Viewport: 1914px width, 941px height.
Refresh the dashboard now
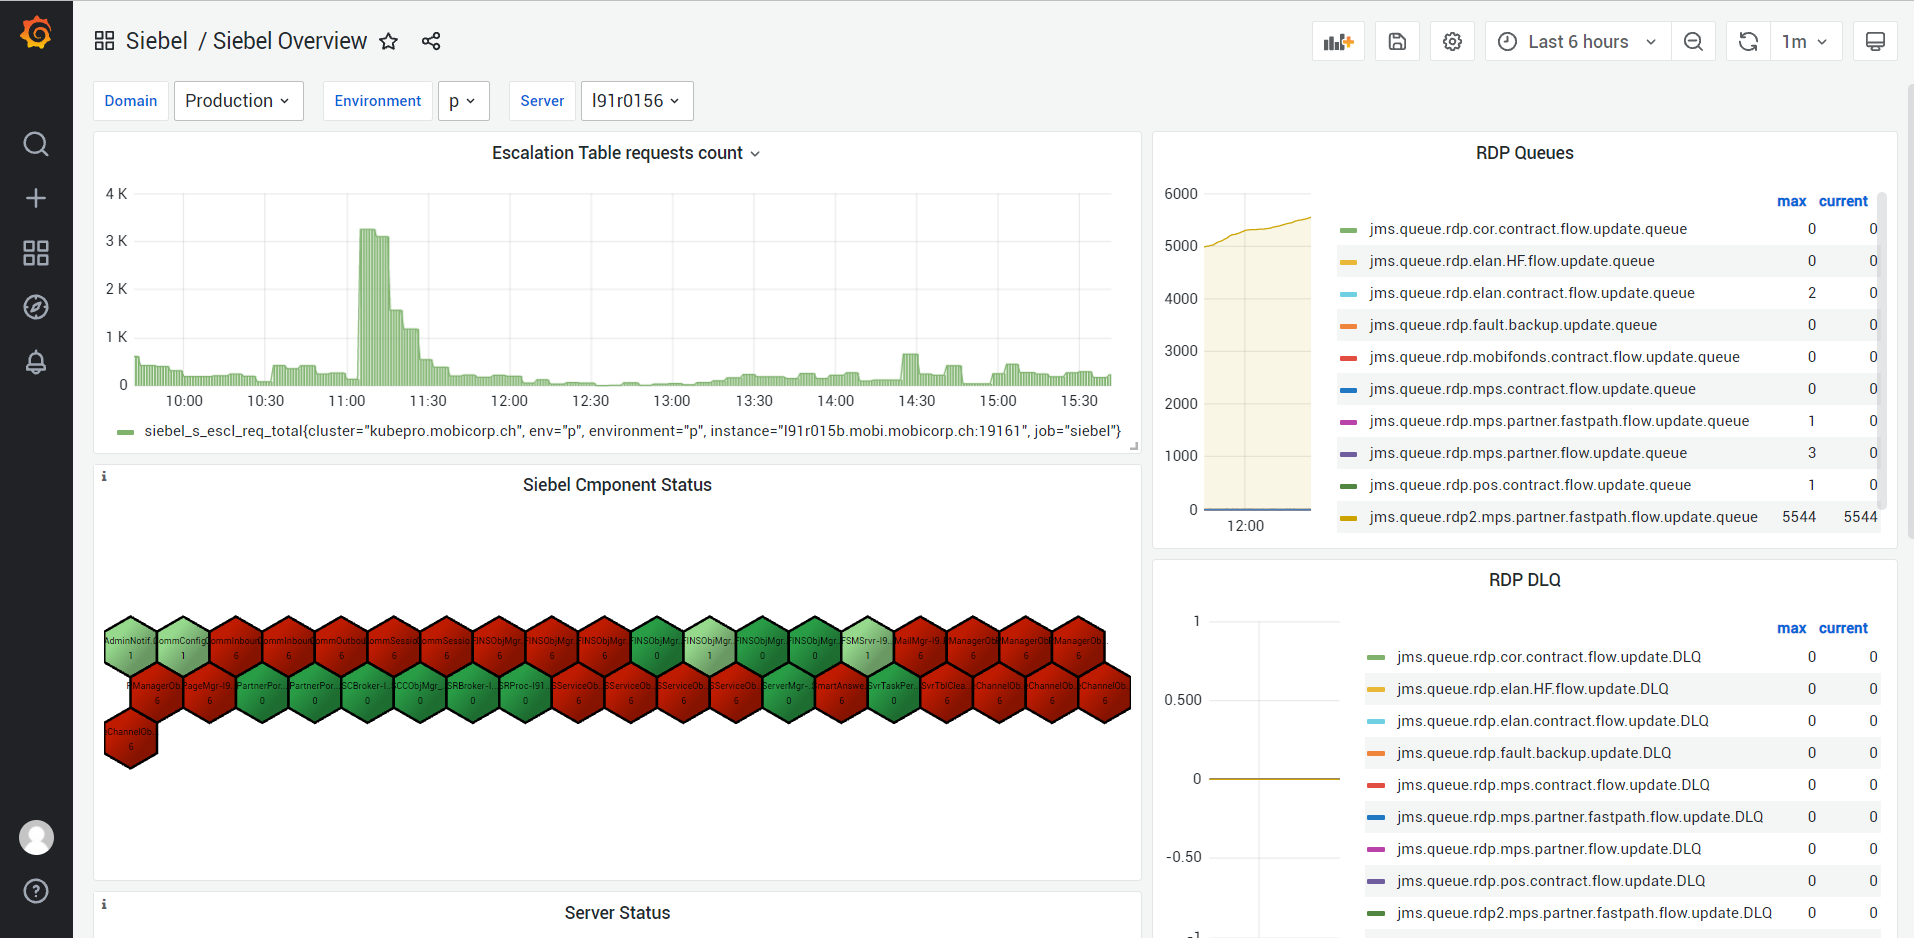click(x=1748, y=41)
